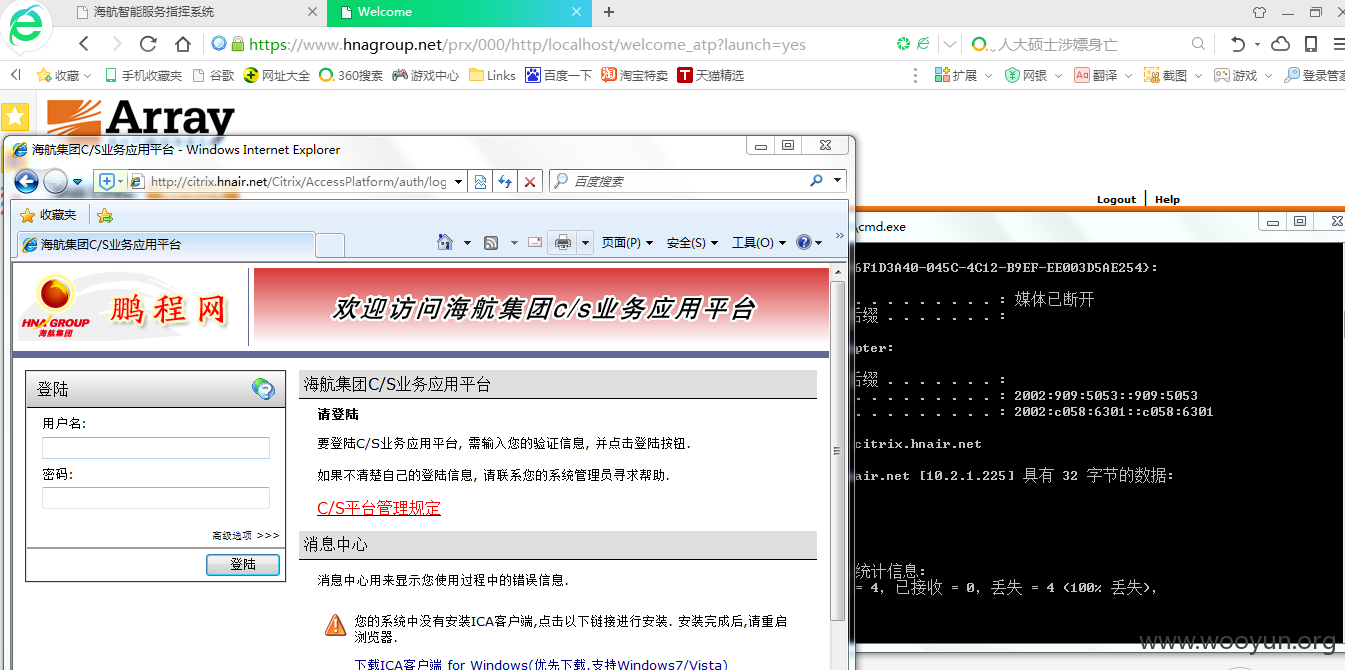Screen dimensions: 1345x670
Task: Expand the IE address bar dropdown
Action: 459,182
